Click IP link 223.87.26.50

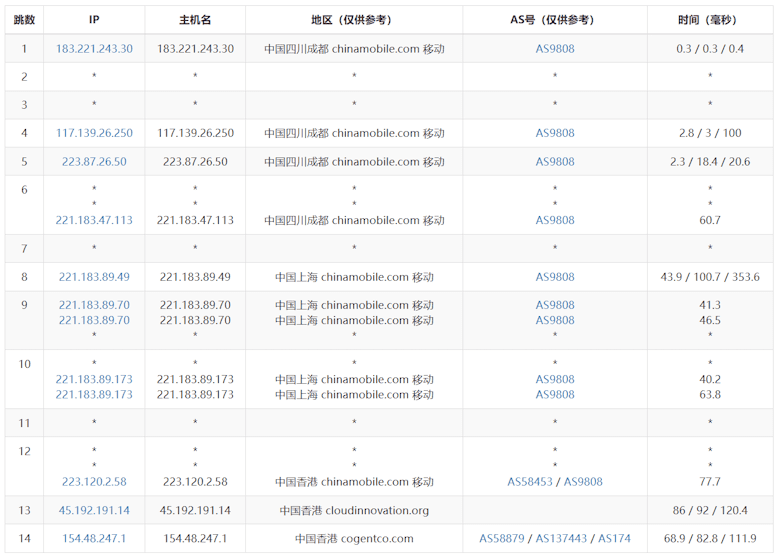[x=94, y=162]
